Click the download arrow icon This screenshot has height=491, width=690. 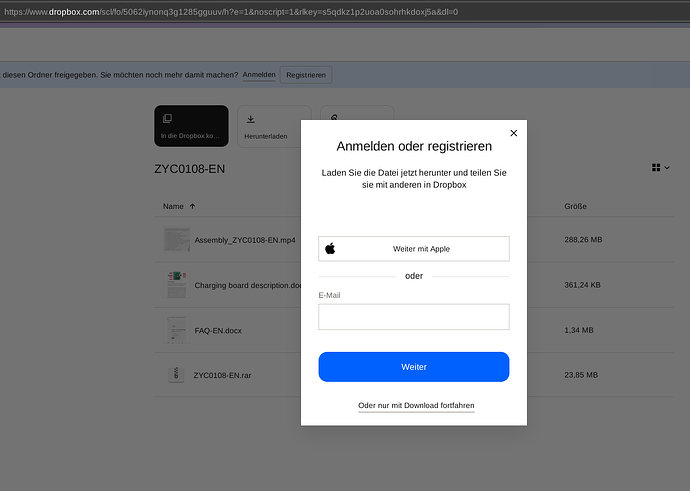click(251, 119)
